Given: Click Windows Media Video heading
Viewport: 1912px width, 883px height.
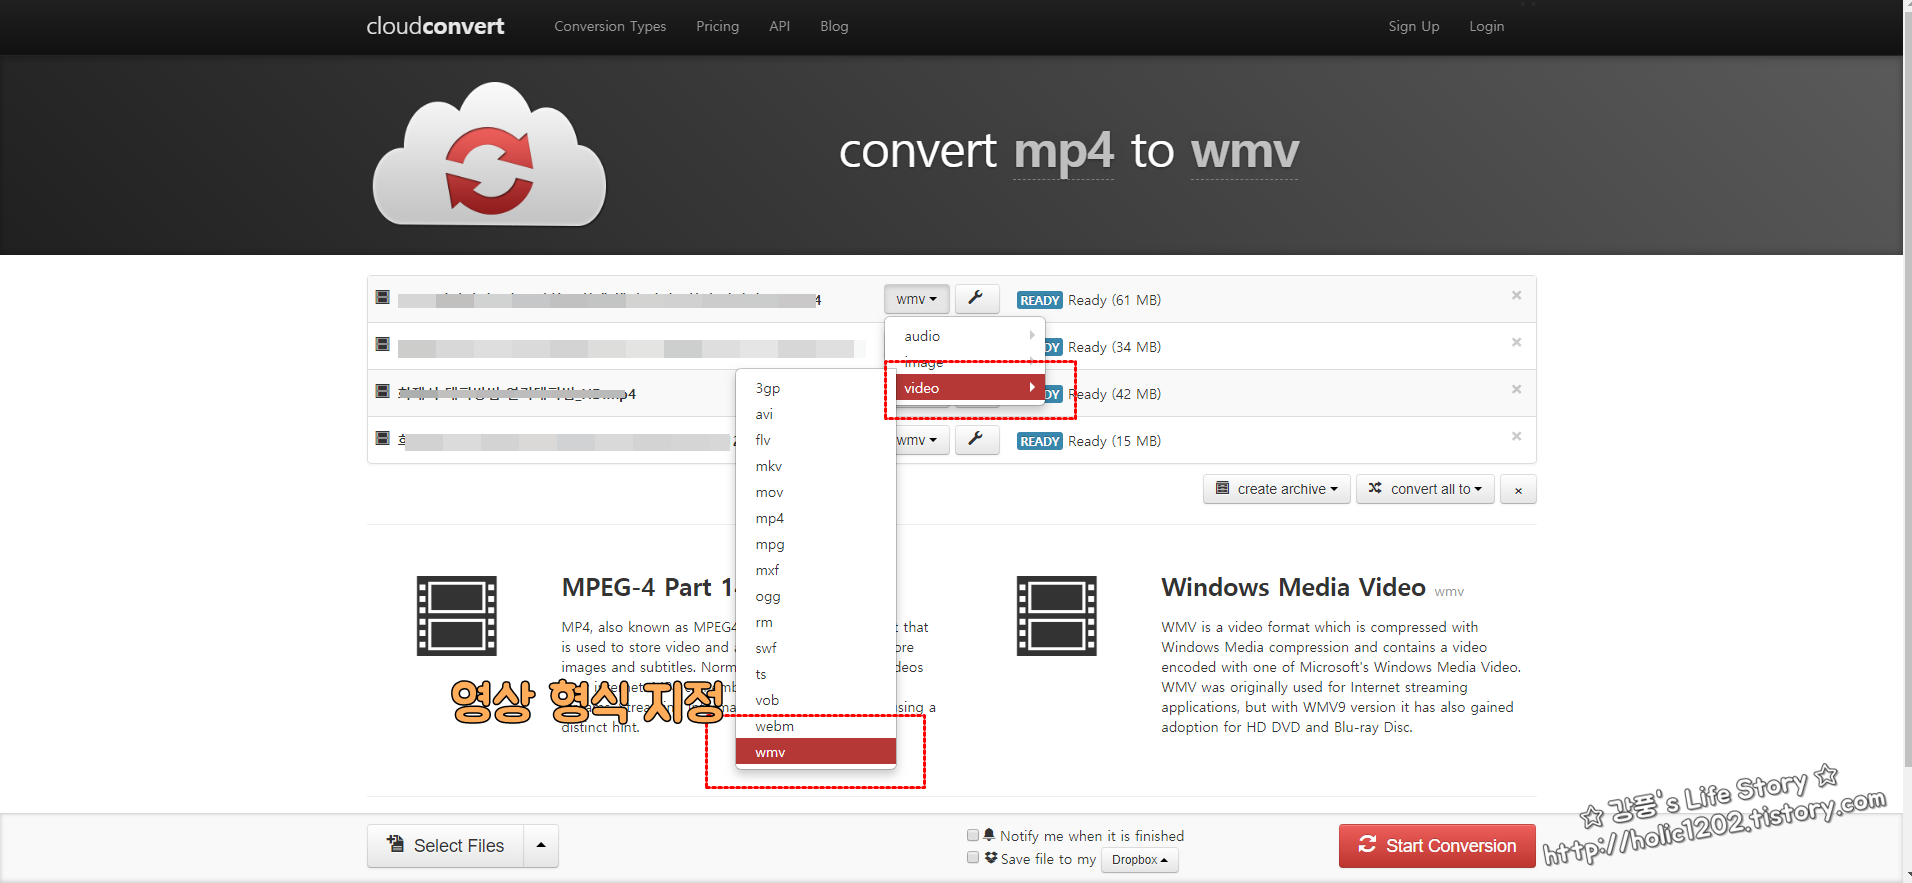Looking at the screenshot, I should pos(1294,587).
